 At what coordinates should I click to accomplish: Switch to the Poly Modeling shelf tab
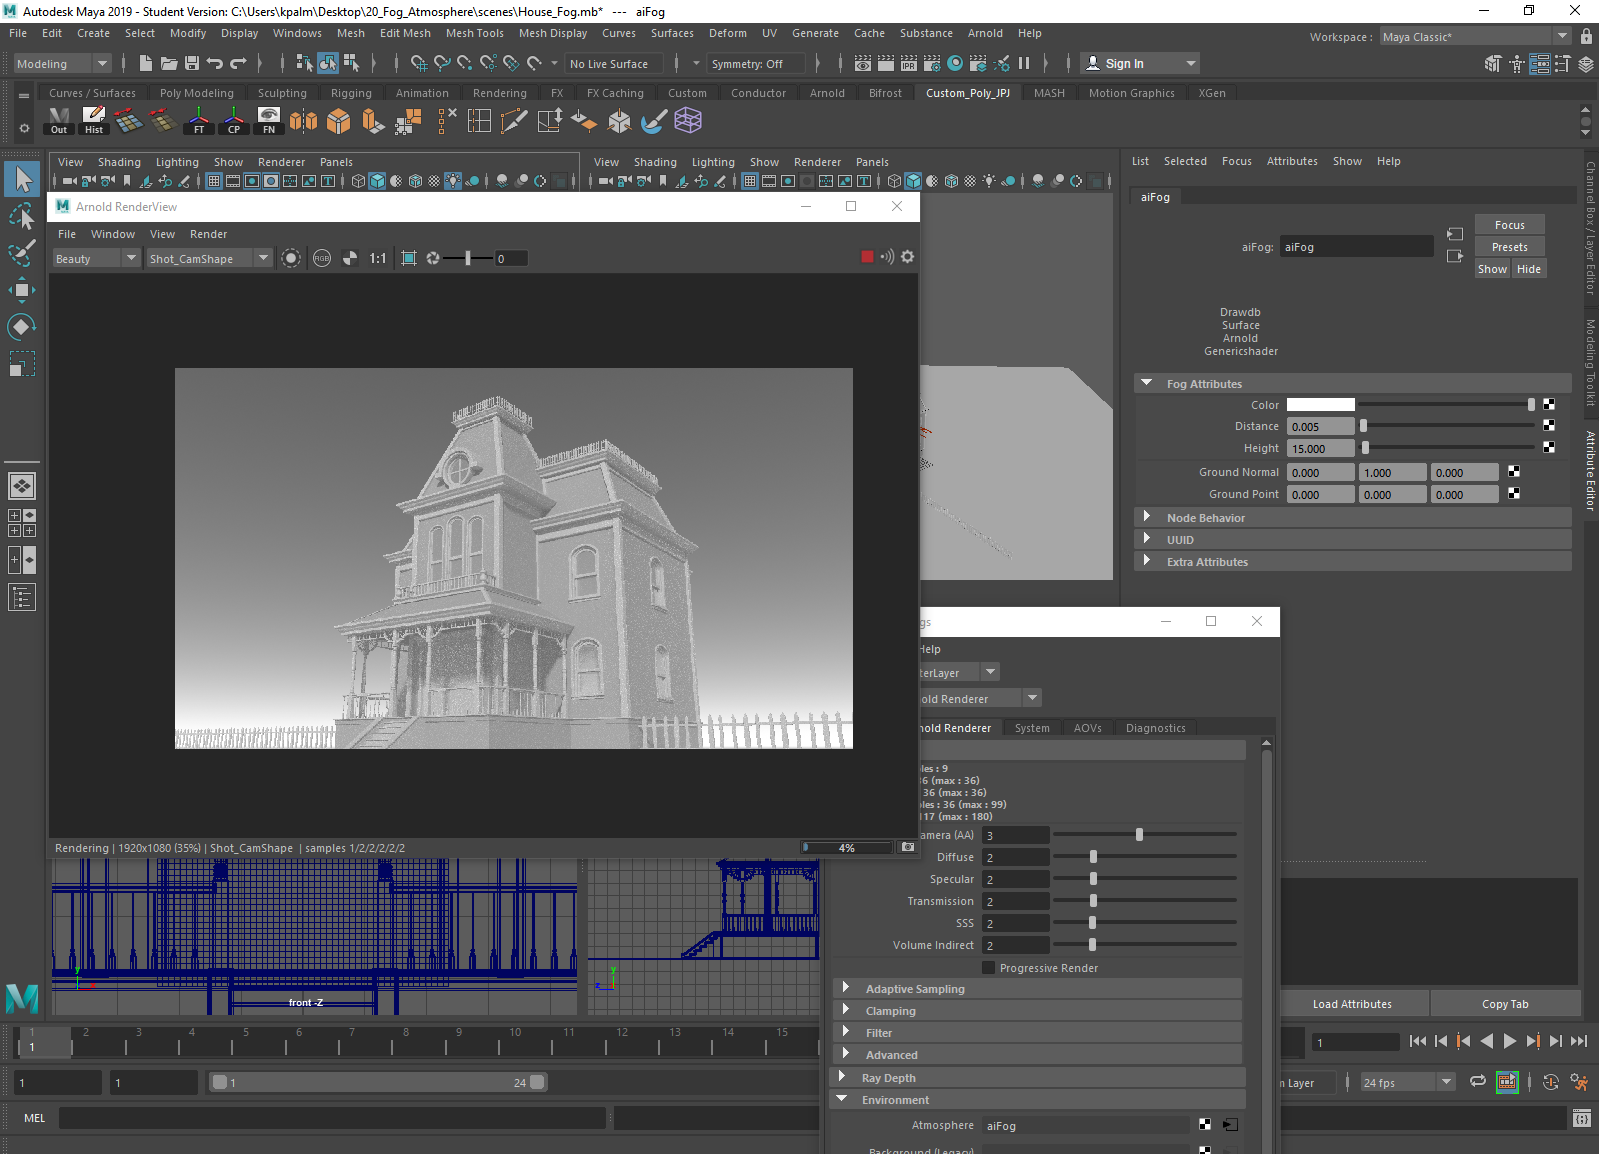pos(196,93)
